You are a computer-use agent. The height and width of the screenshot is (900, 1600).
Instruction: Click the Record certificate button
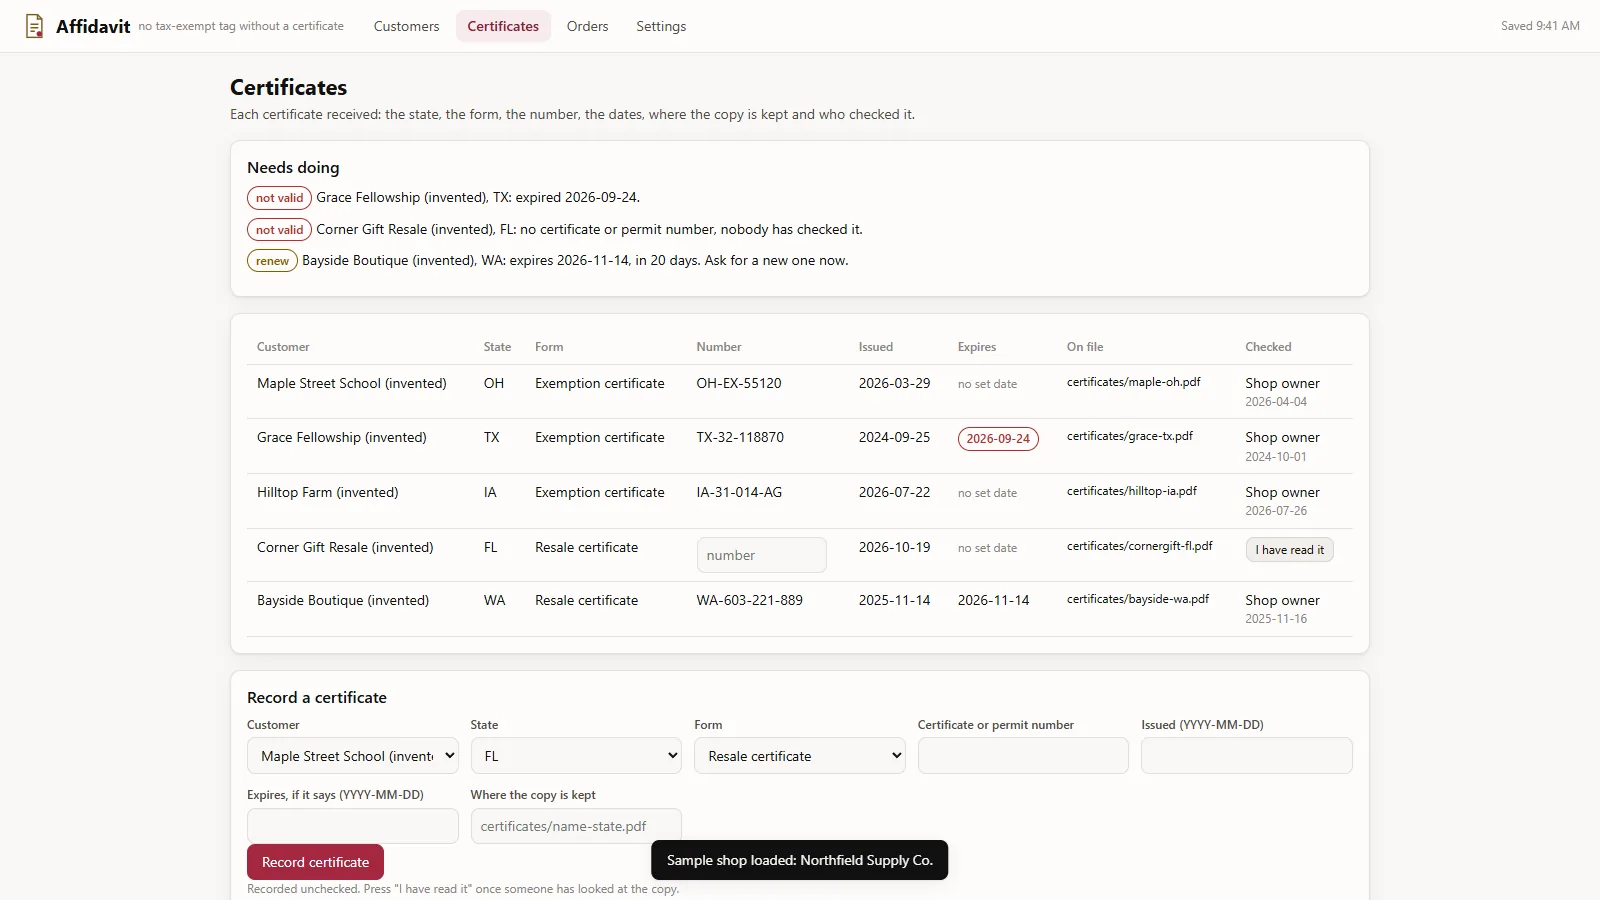pyautogui.click(x=315, y=862)
